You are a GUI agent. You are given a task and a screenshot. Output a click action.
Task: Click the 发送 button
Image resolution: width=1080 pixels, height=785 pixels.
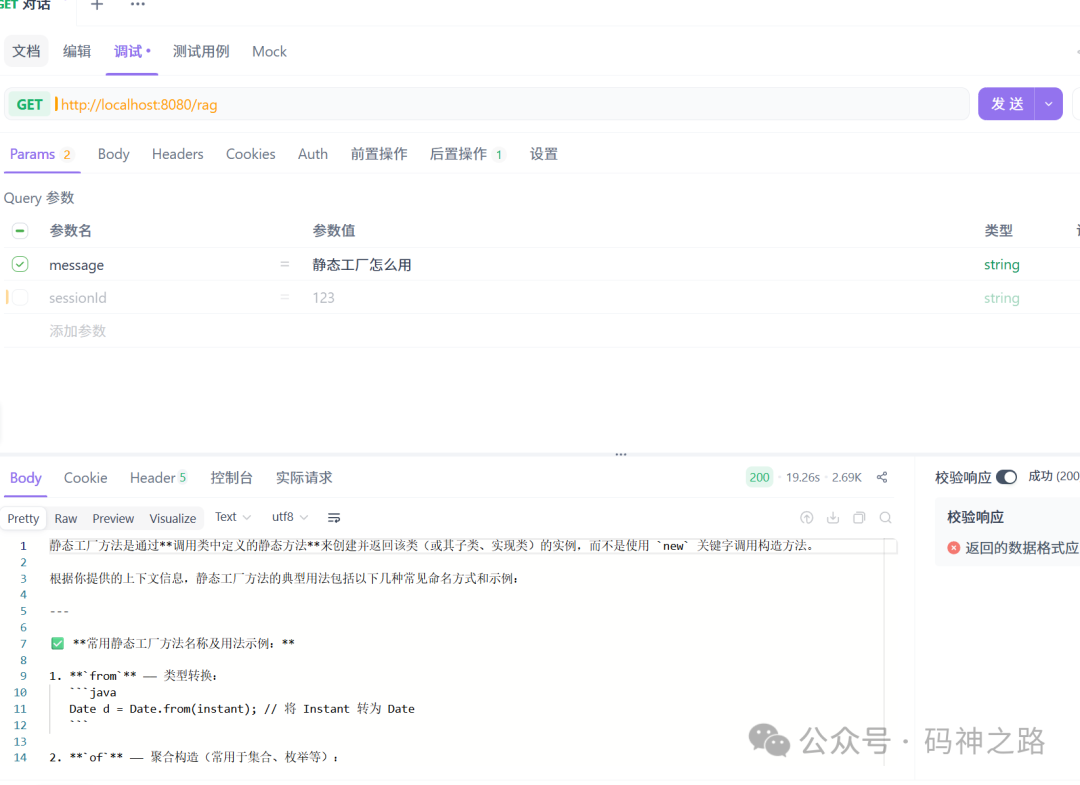[x=1005, y=104]
